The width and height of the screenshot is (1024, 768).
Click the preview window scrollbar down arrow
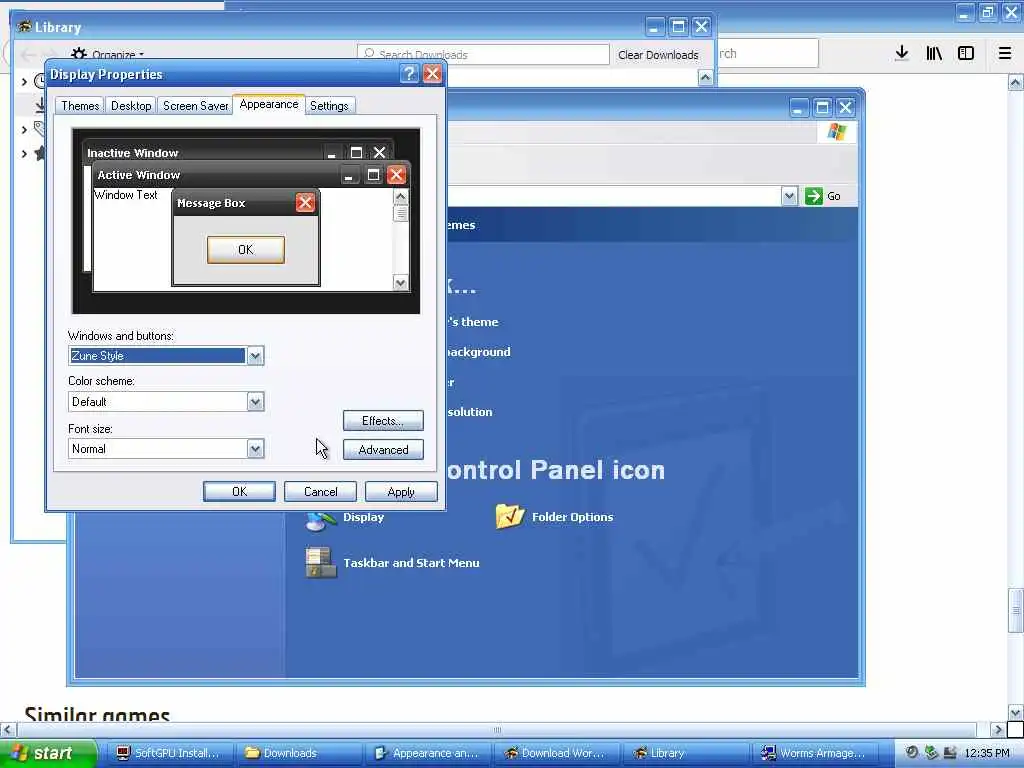(400, 283)
